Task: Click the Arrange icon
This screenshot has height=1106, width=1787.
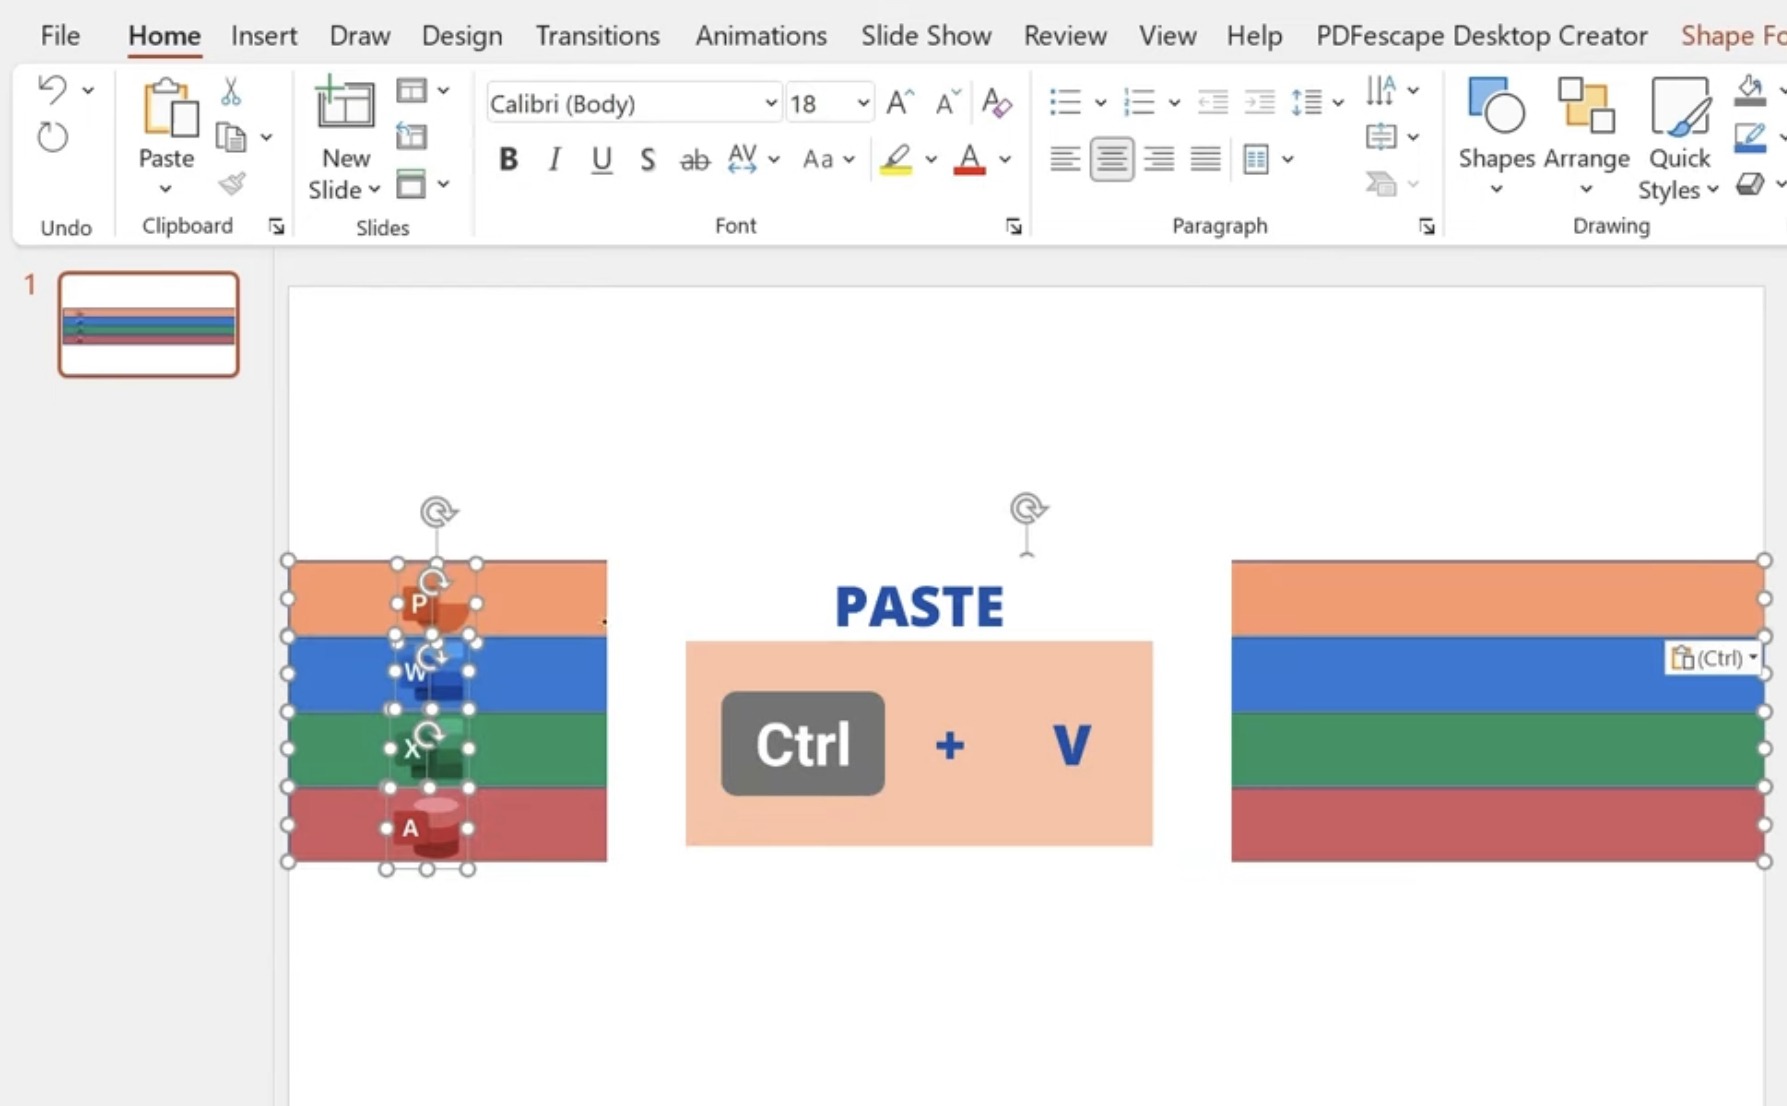Action: coord(1586,106)
